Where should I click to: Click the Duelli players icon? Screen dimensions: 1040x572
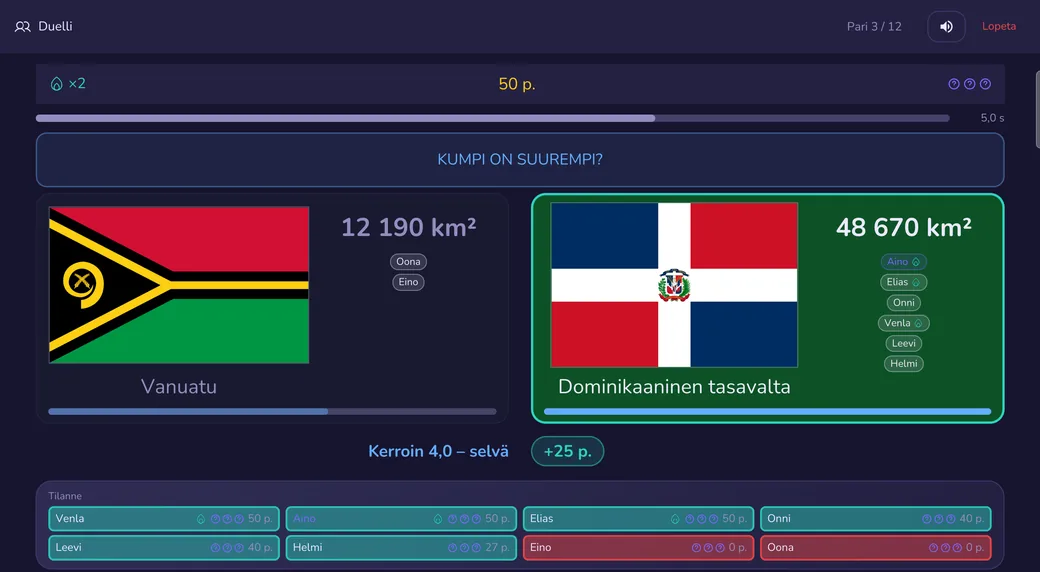pos(23,27)
